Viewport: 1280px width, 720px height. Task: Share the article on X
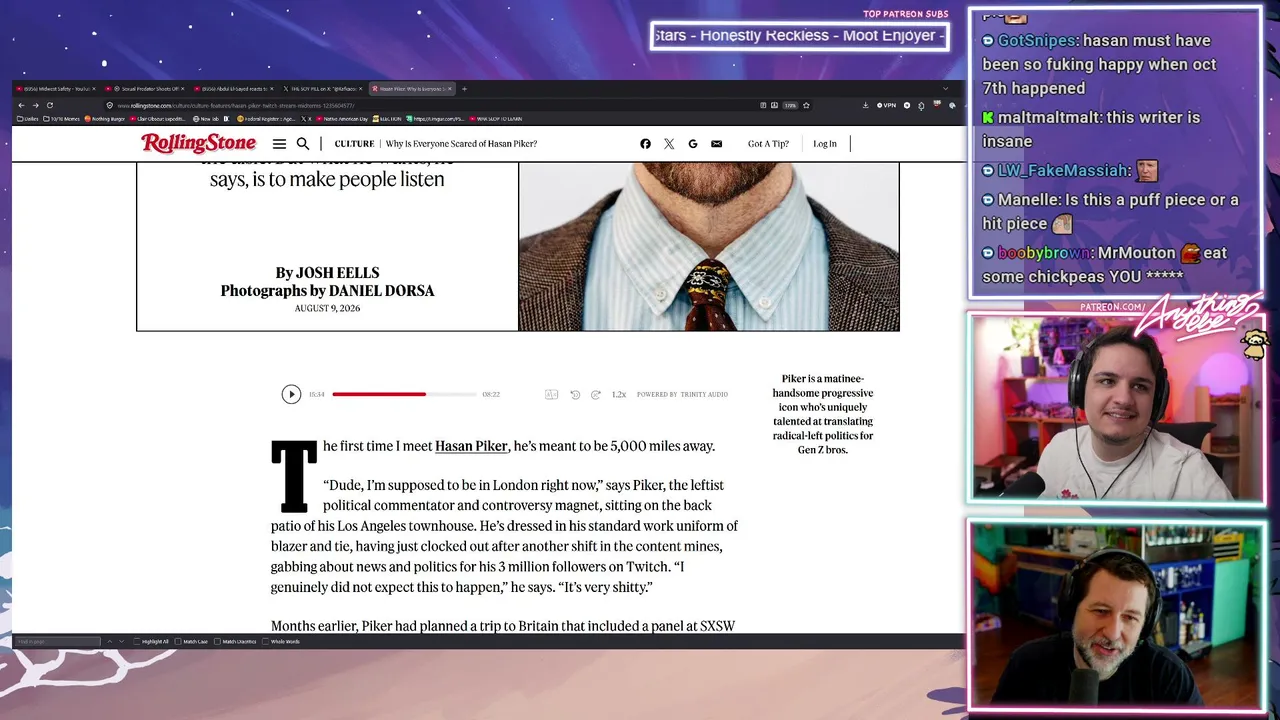pyautogui.click(x=669, y=144)
